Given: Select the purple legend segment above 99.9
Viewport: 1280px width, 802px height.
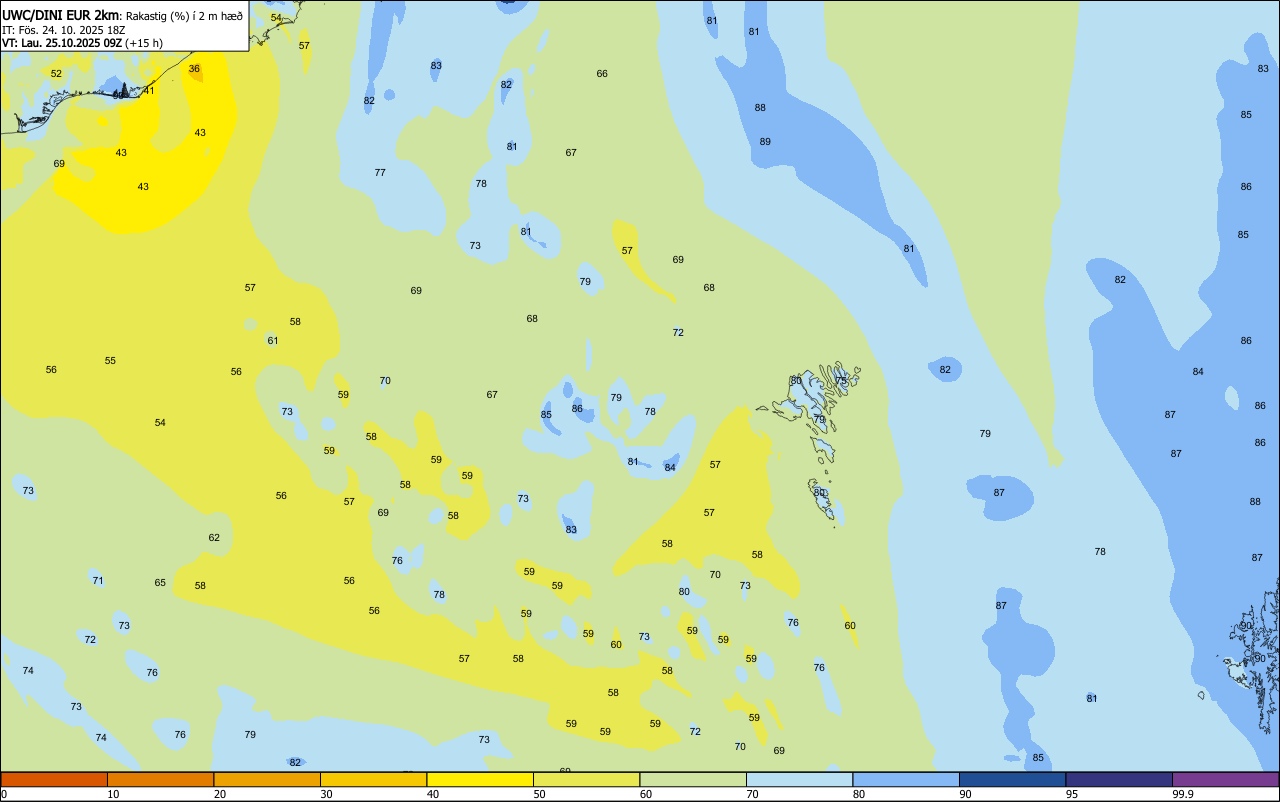Looking at the screenshot, I should (x=1225, y=779).
